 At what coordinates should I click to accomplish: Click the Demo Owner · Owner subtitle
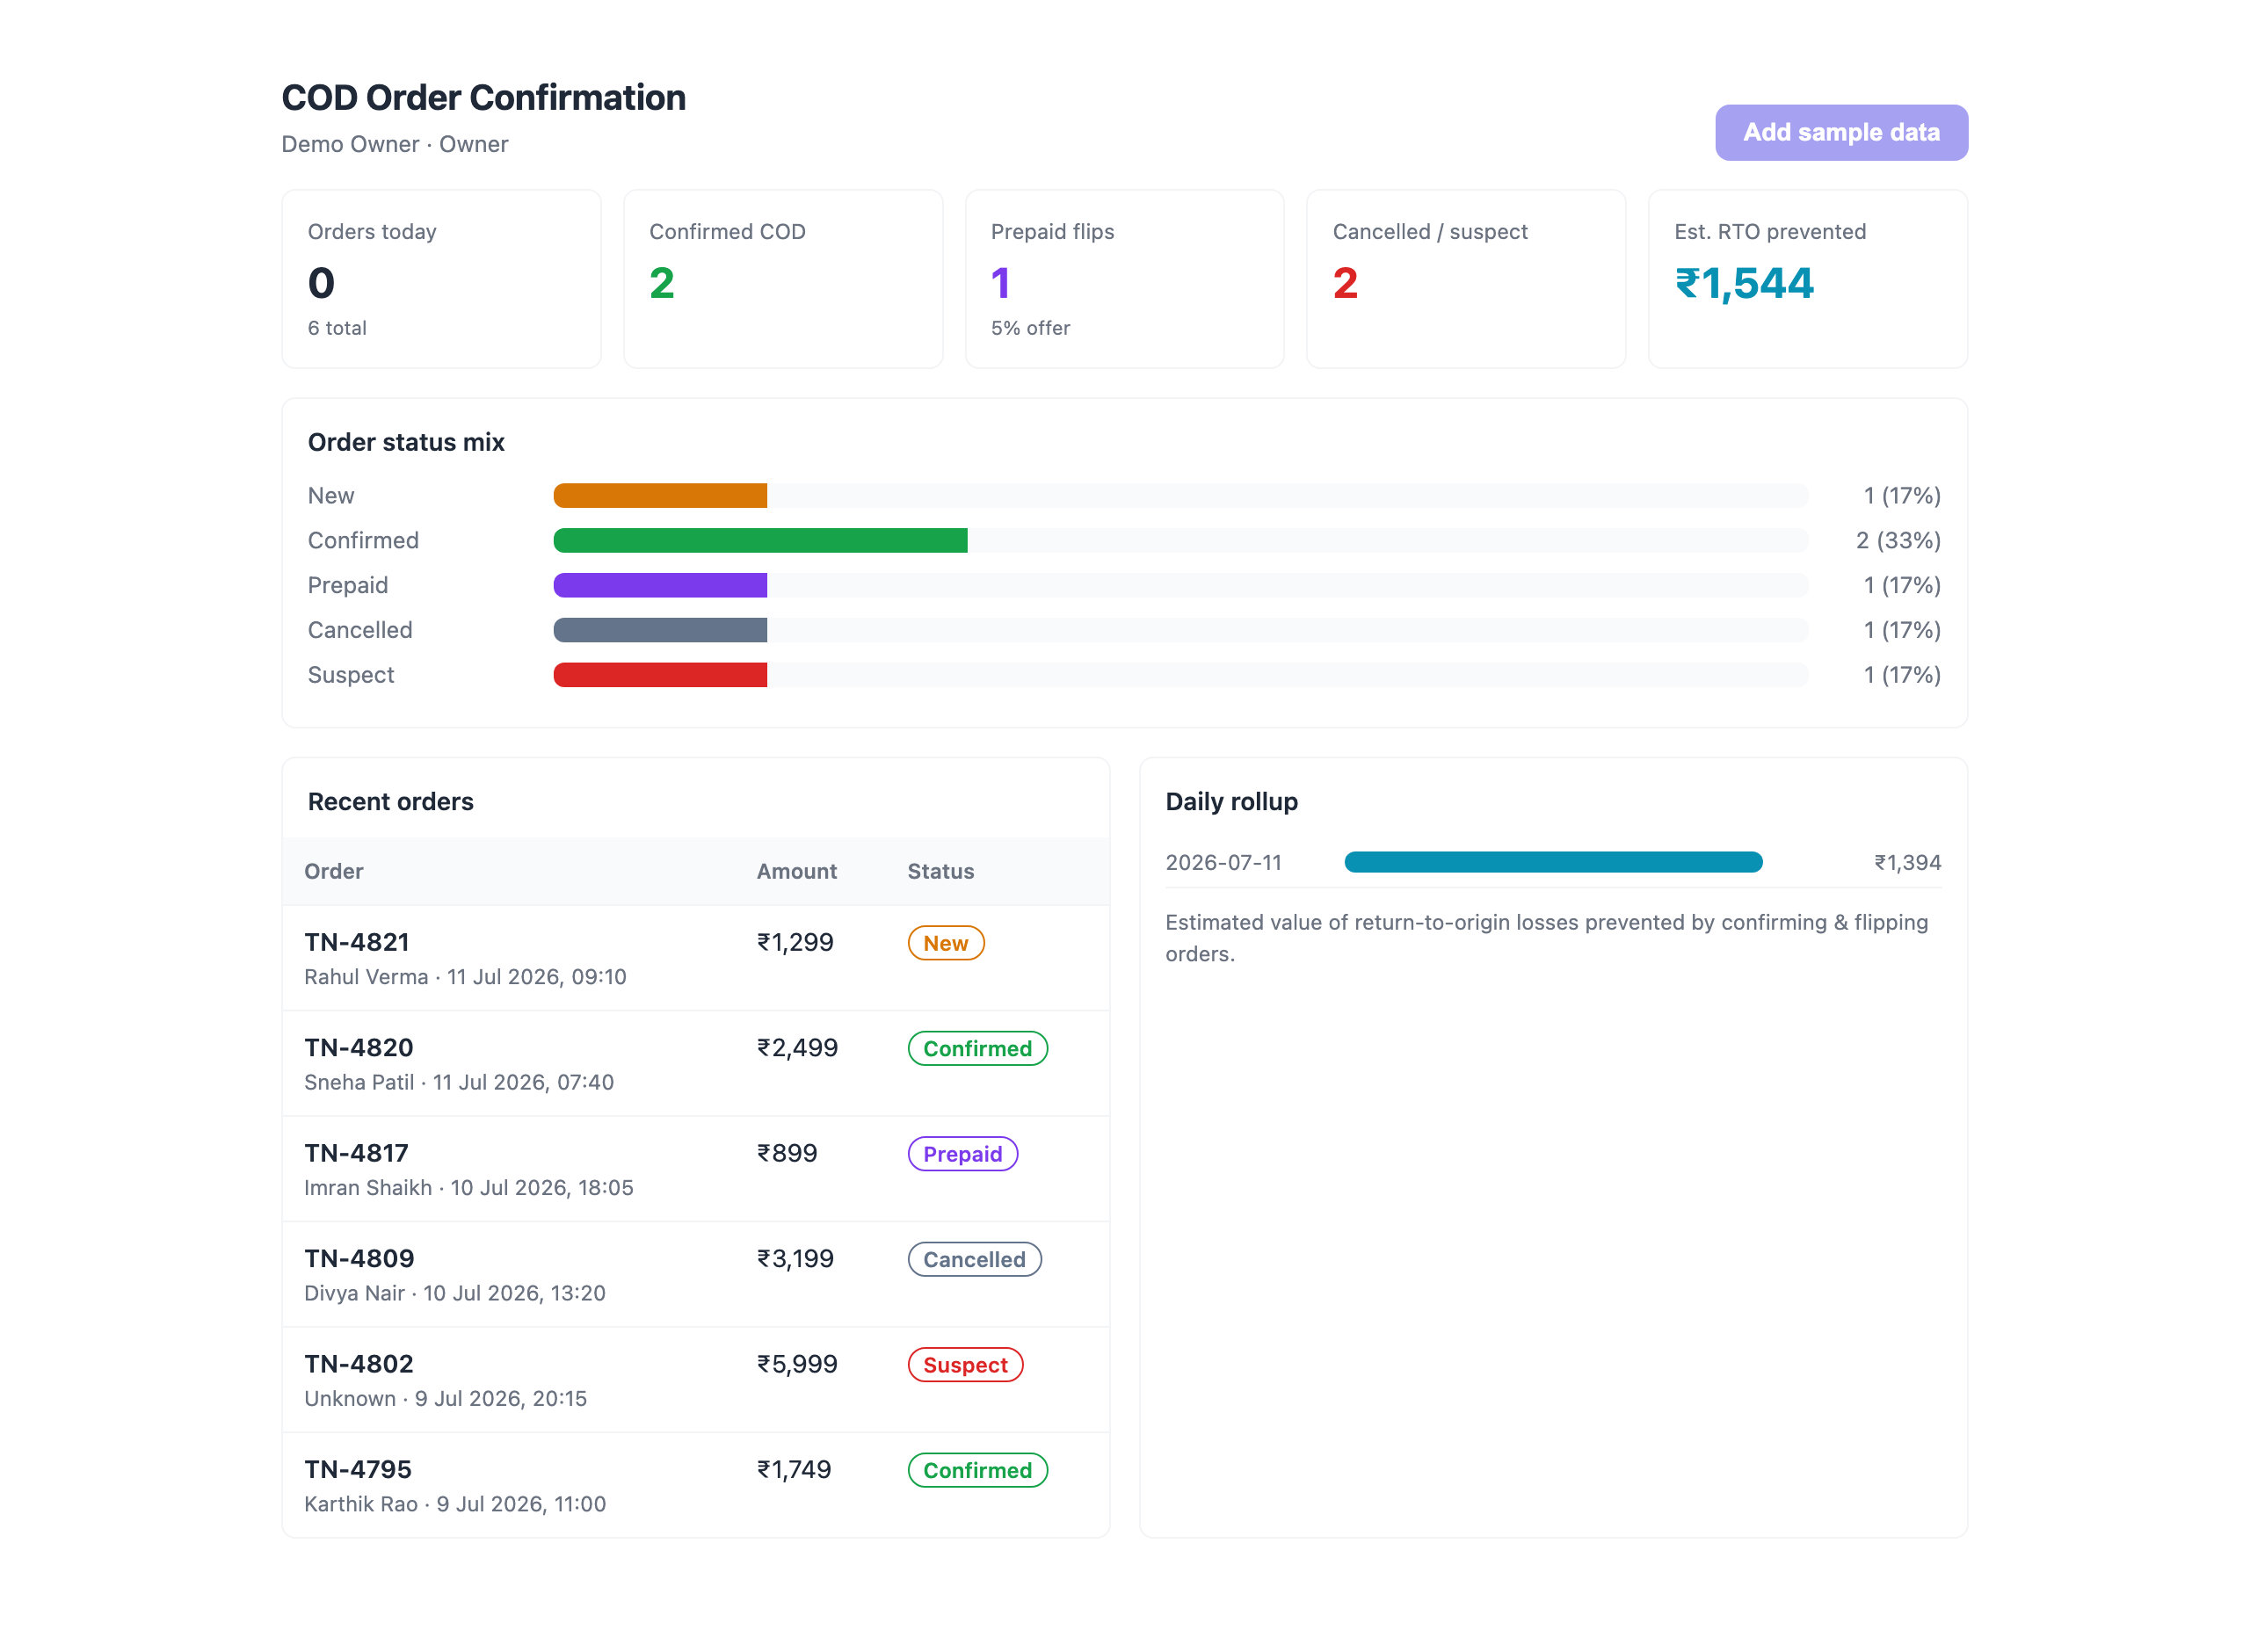tap(395, 144)
